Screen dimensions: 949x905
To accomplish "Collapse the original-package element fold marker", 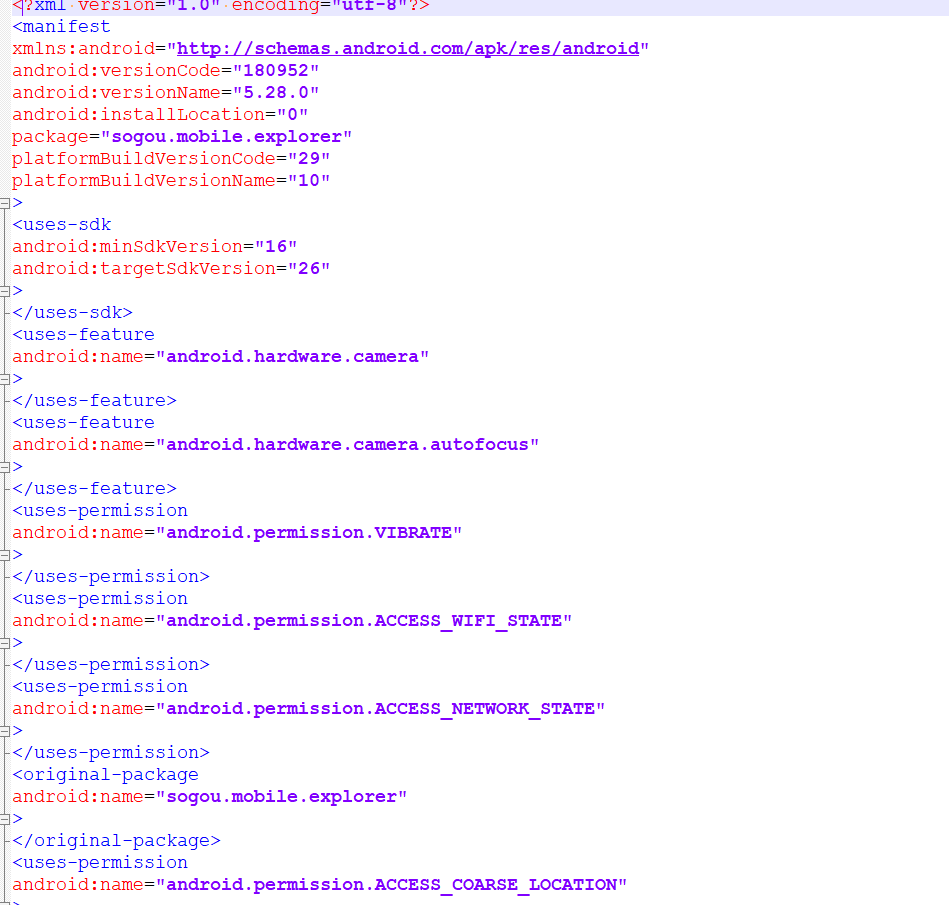I will coord(5,818).
